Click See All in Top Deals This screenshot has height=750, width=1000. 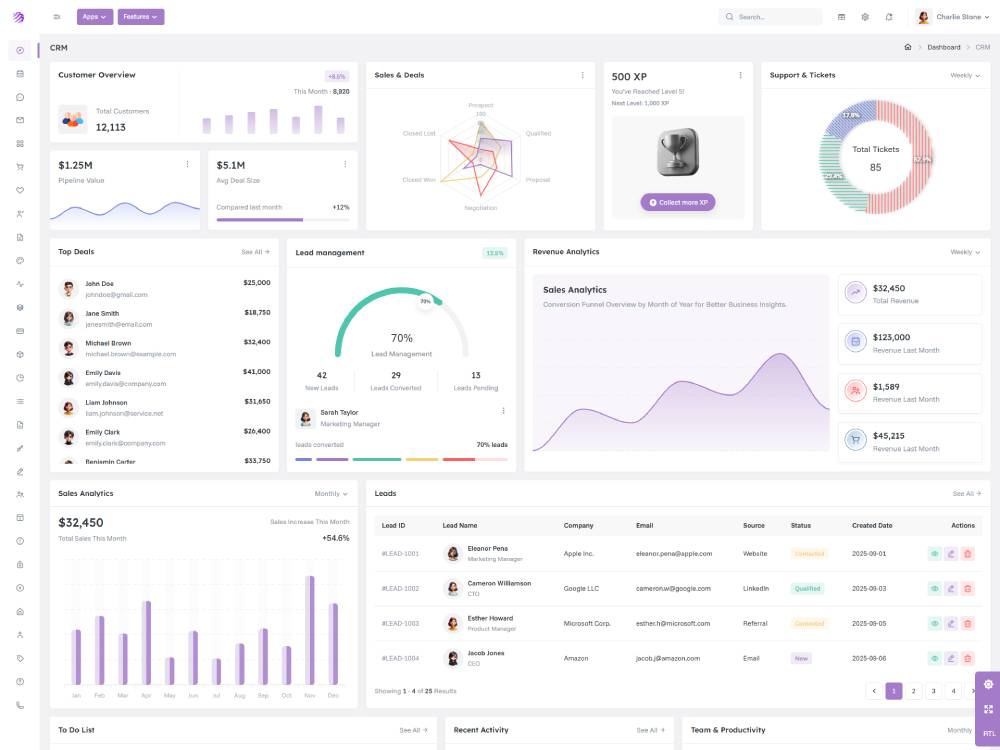tap(255, 252)
